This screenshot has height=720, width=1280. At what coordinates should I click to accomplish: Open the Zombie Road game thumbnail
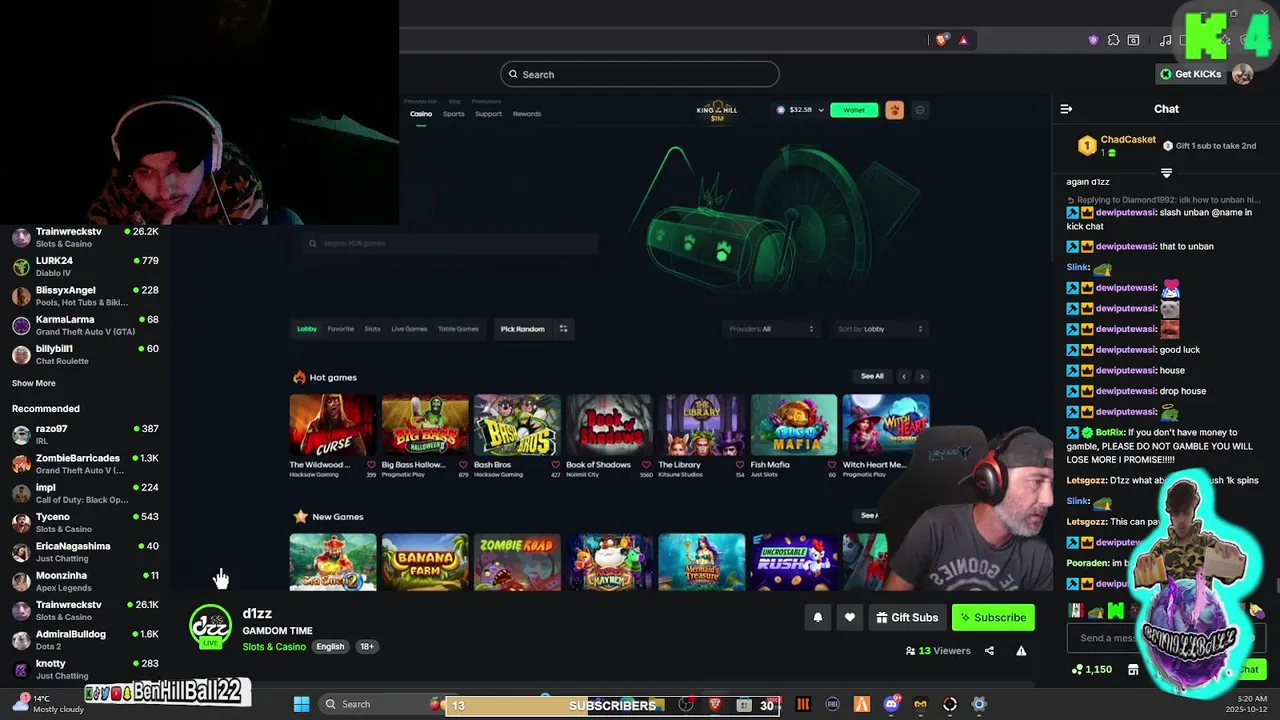pos(517,562)
